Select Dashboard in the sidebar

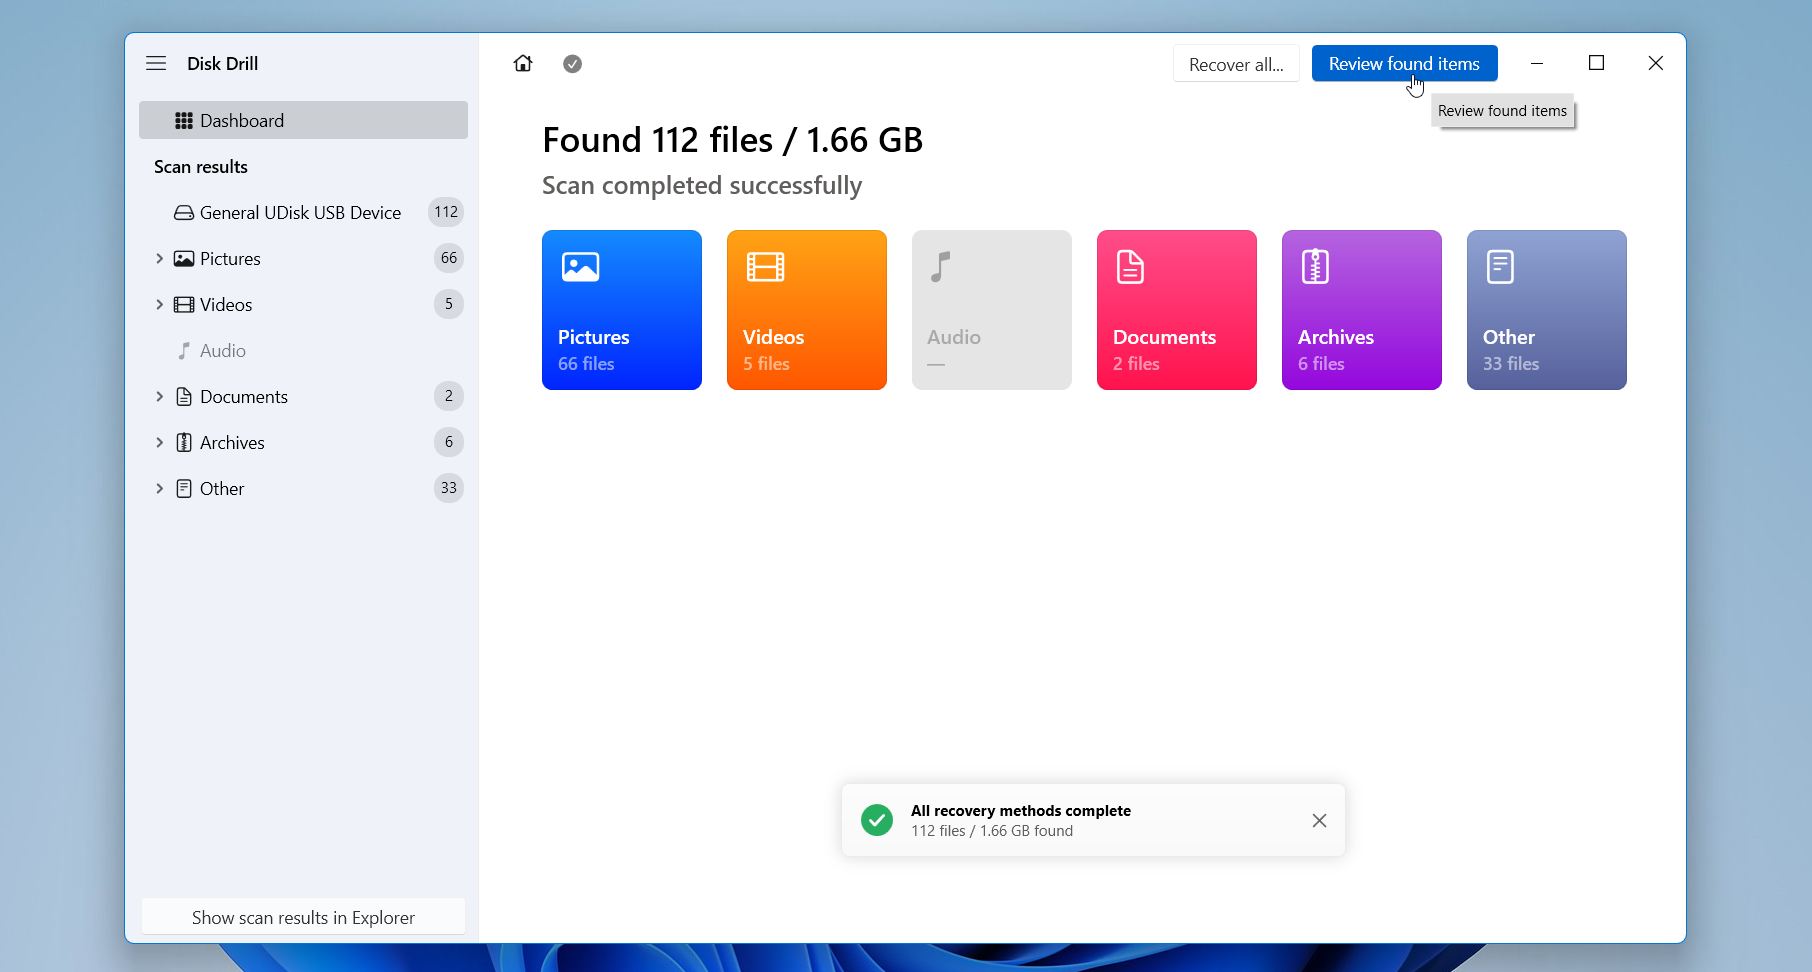click(x=303, y=120)
